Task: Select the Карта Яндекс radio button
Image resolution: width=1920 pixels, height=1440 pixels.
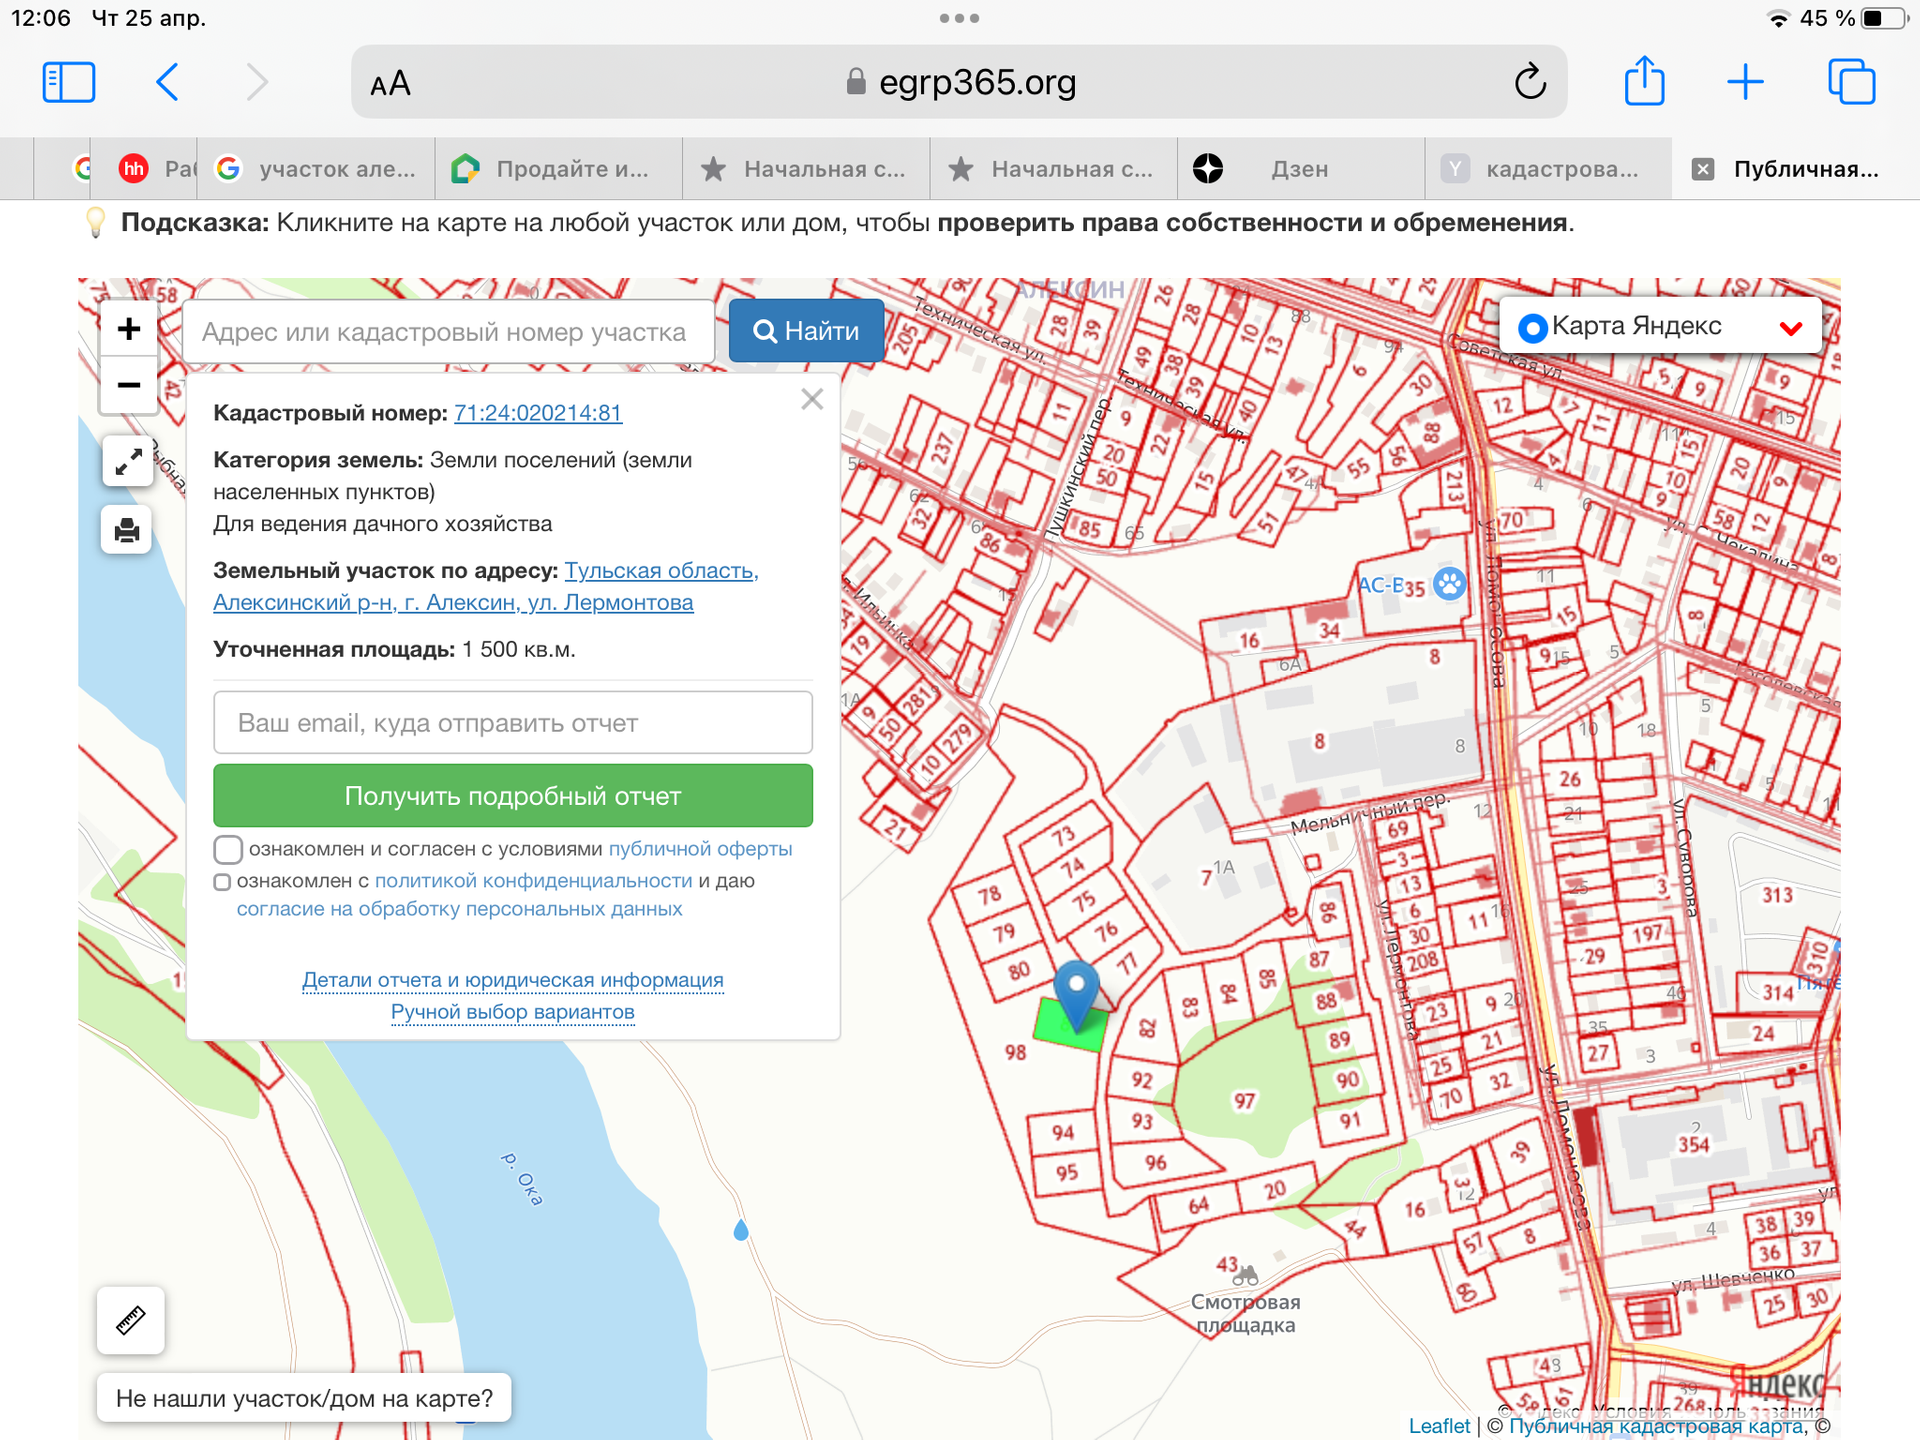Action: pos(1532,327)
